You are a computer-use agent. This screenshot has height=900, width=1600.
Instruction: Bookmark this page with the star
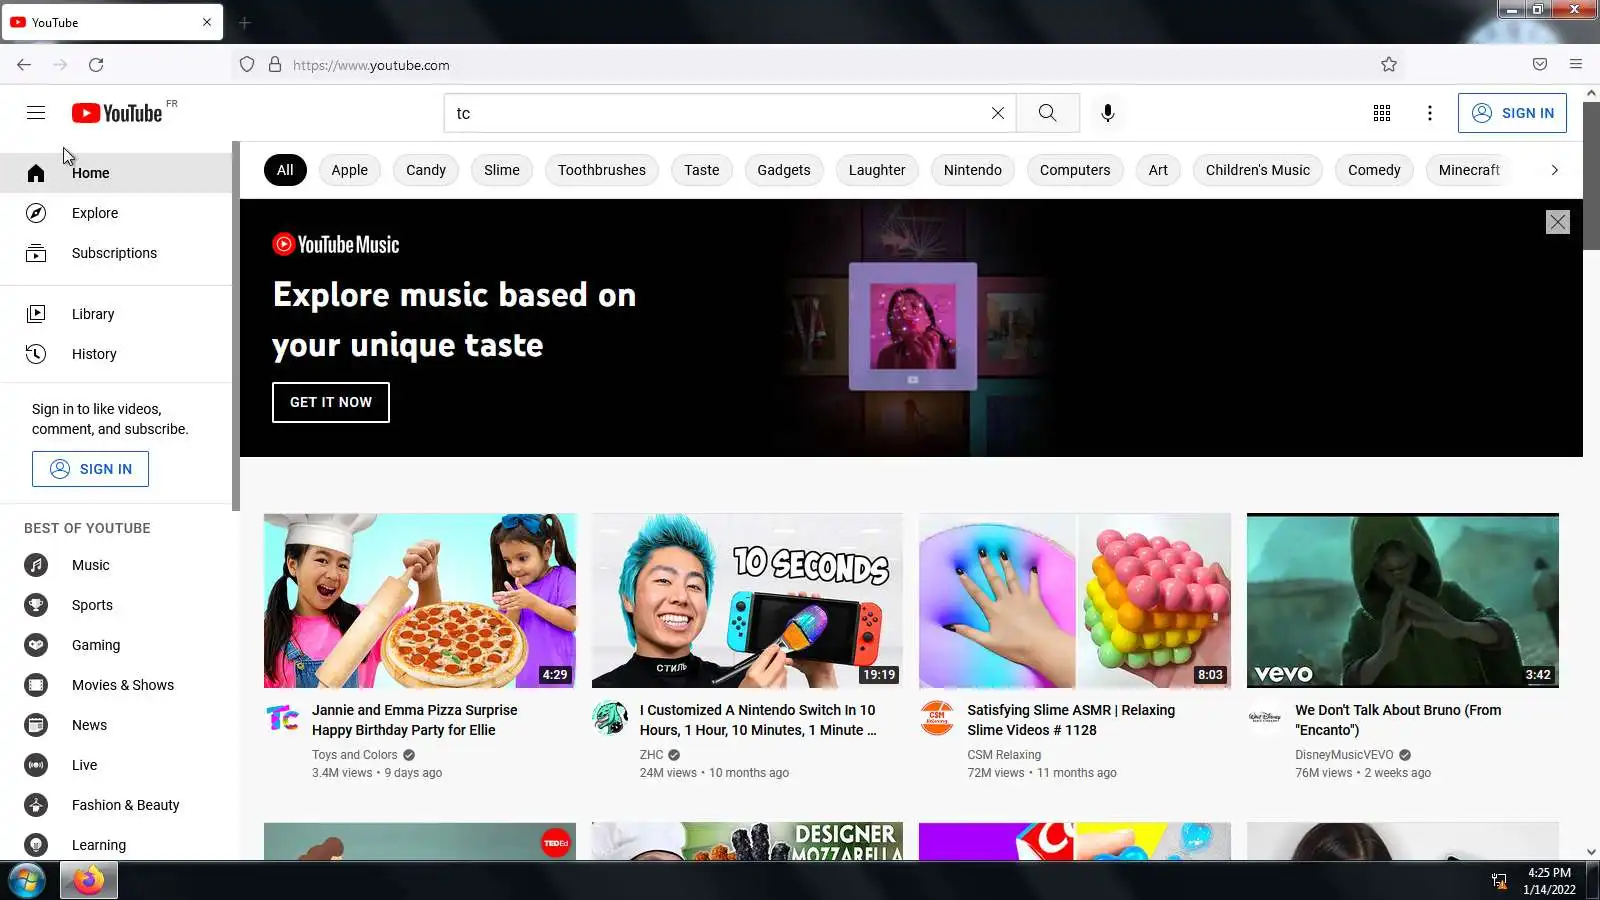coord(1389,65)
